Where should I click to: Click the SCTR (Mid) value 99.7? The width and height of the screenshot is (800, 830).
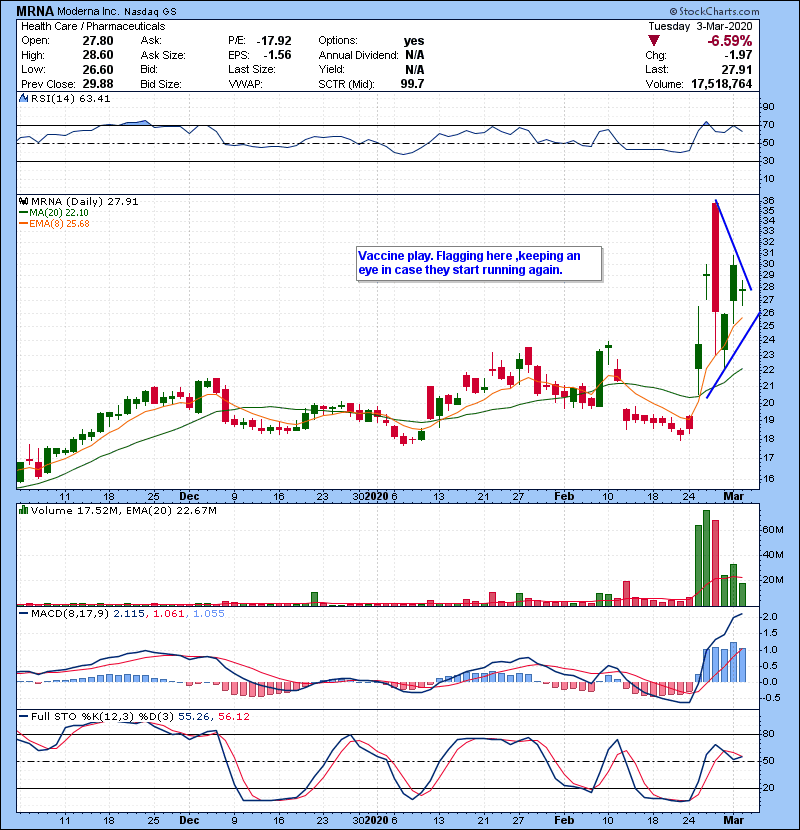pyautogui.click(x=412, y=84)
